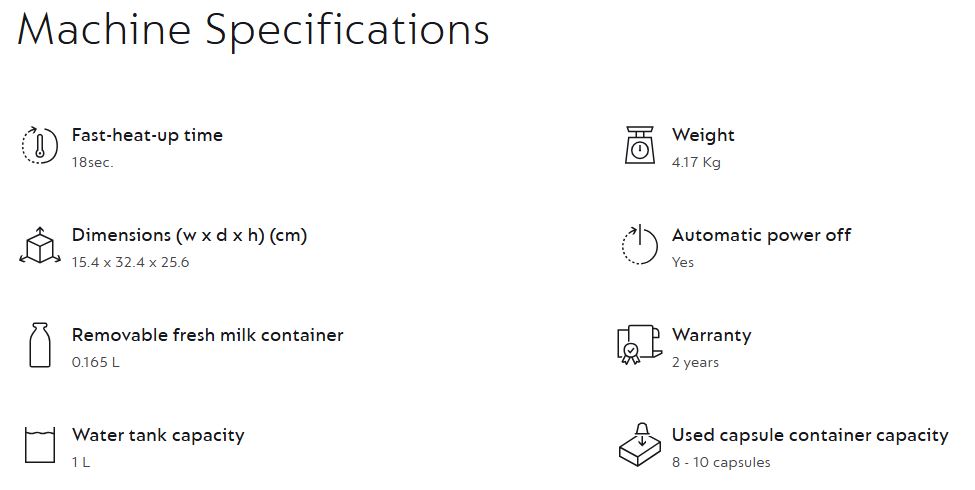
Task: Select the Removable fresh milk container label
Action: (x=207, y=335)
